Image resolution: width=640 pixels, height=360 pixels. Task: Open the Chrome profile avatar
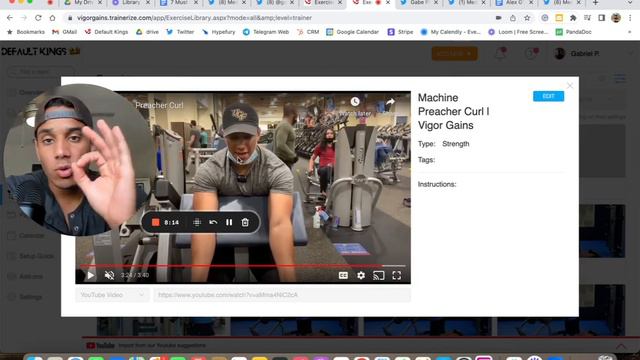(616, 18)
